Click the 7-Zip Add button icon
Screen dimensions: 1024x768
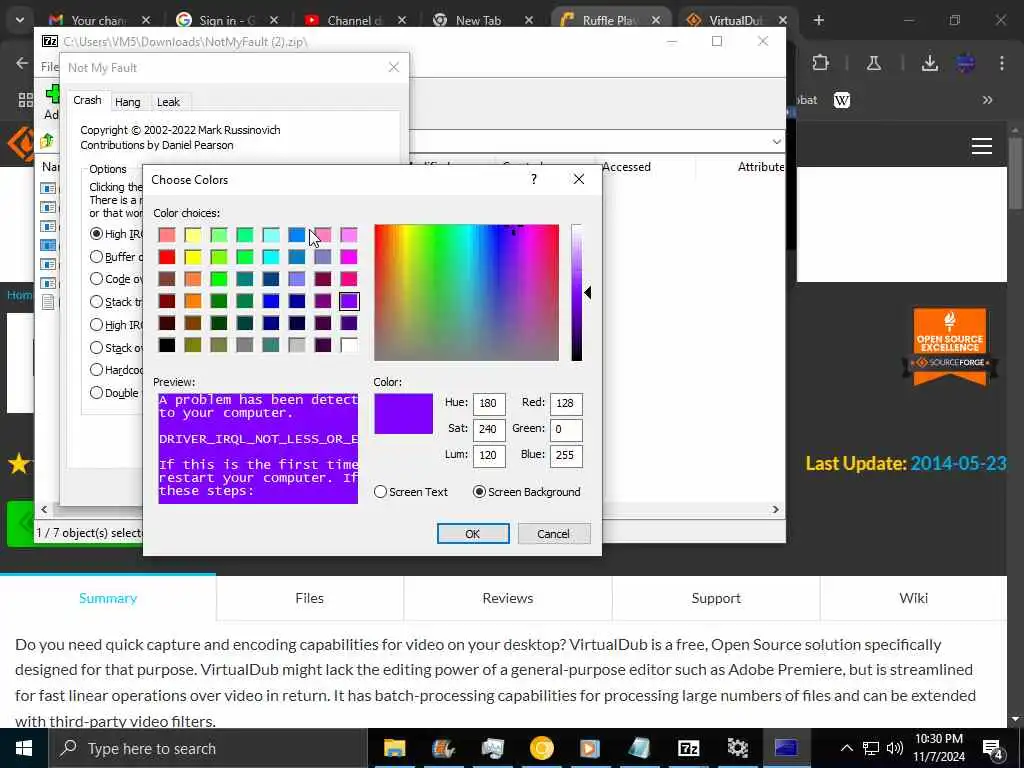click(x=52, y=95)
